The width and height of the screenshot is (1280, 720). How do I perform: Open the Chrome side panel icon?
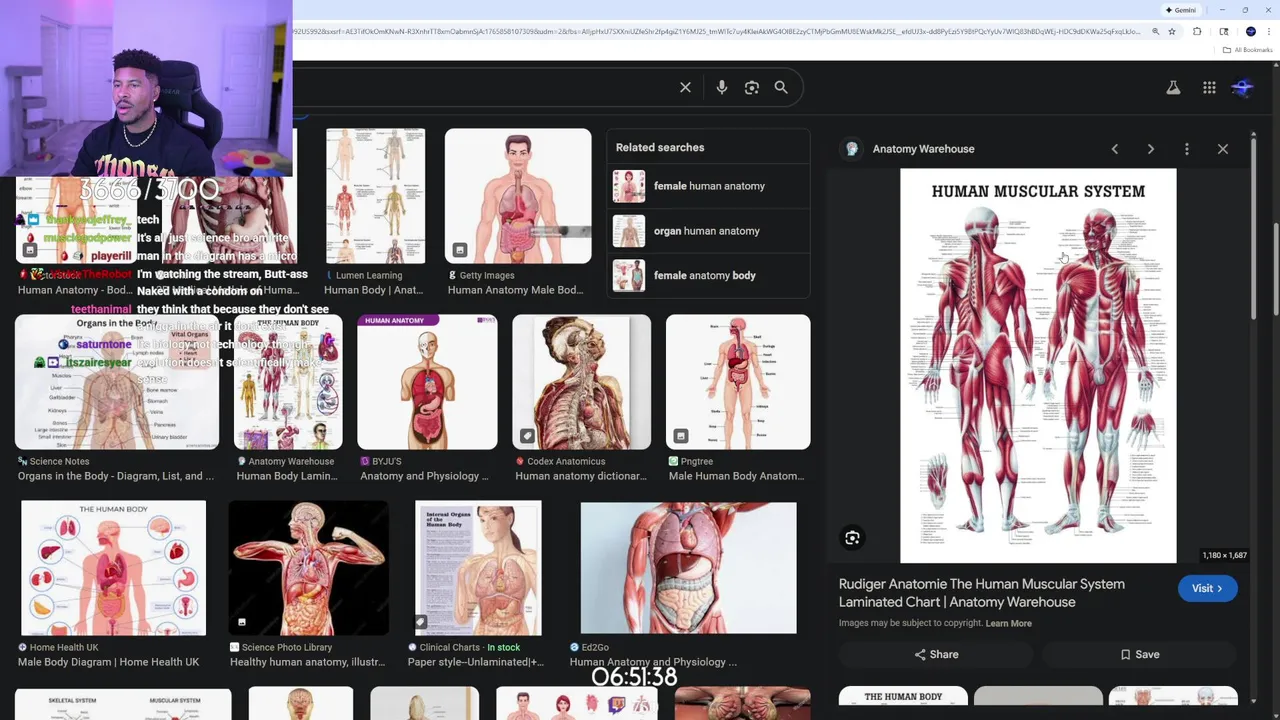[x=1224, y=32]
